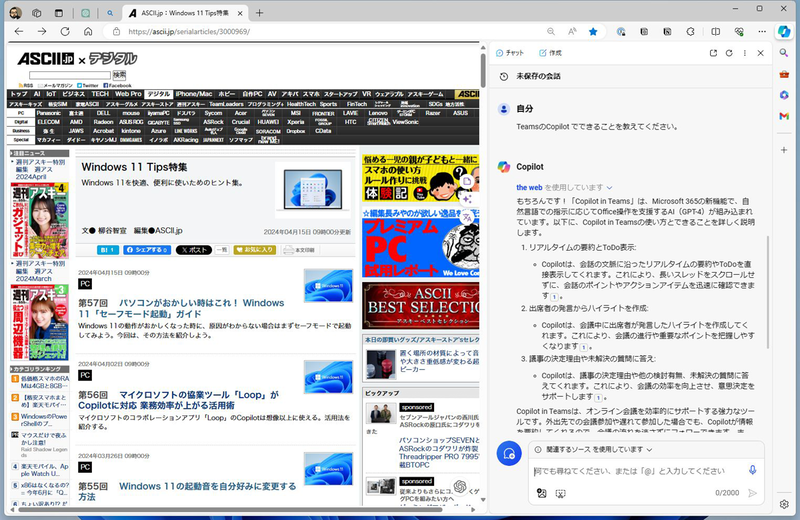Open sidebar settings gear icon

pyautogui.click(x=786, y=503)
